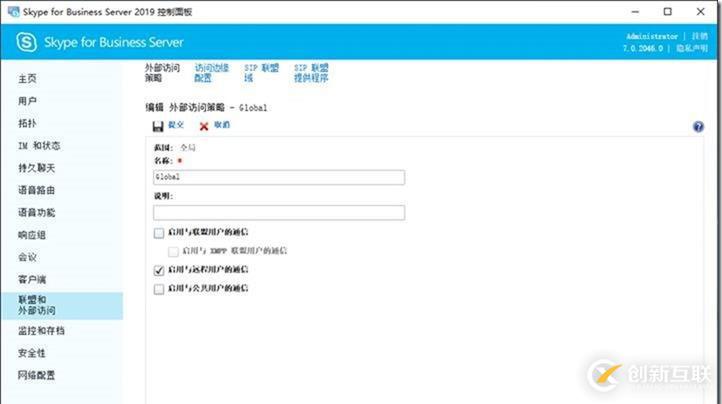Image resolution: width=722 pixels, height=404 pixels.
Task: Open the 外部访问策略 tab
Action: pos(162,73)
